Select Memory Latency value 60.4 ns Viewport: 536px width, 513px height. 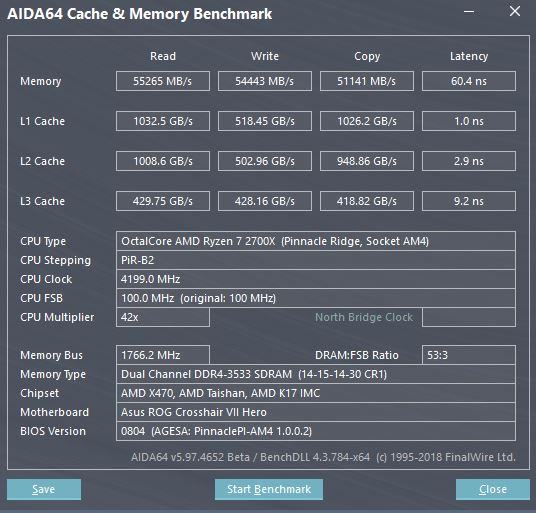click(469, 81)
